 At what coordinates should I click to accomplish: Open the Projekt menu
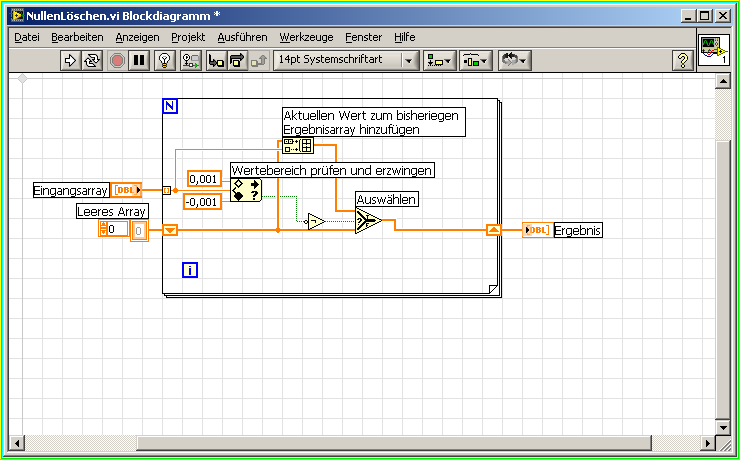[188, 37]
